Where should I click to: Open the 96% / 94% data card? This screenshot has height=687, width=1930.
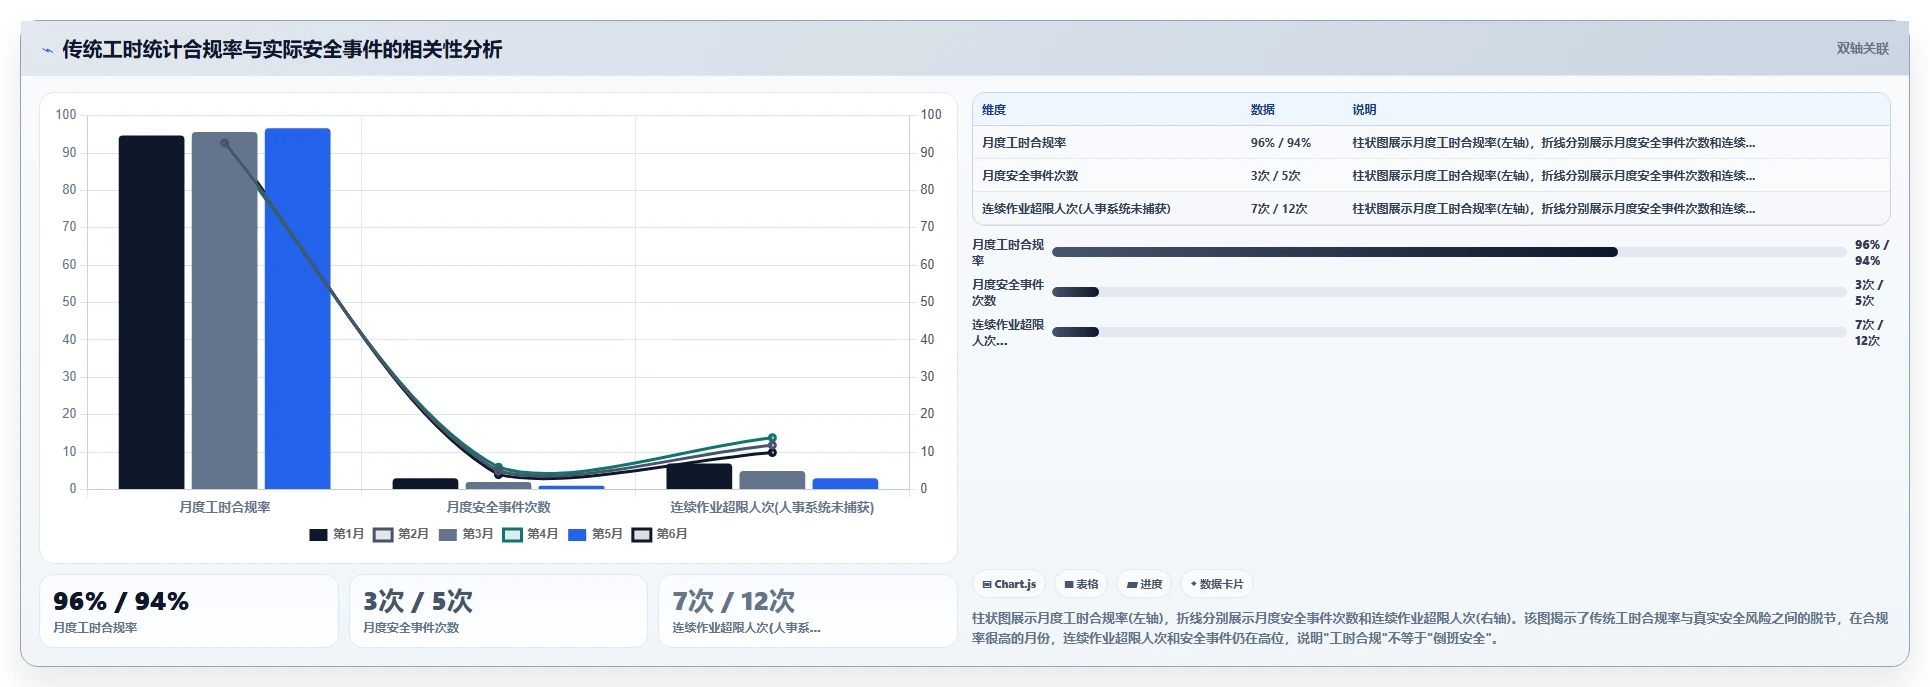point(189,611)
